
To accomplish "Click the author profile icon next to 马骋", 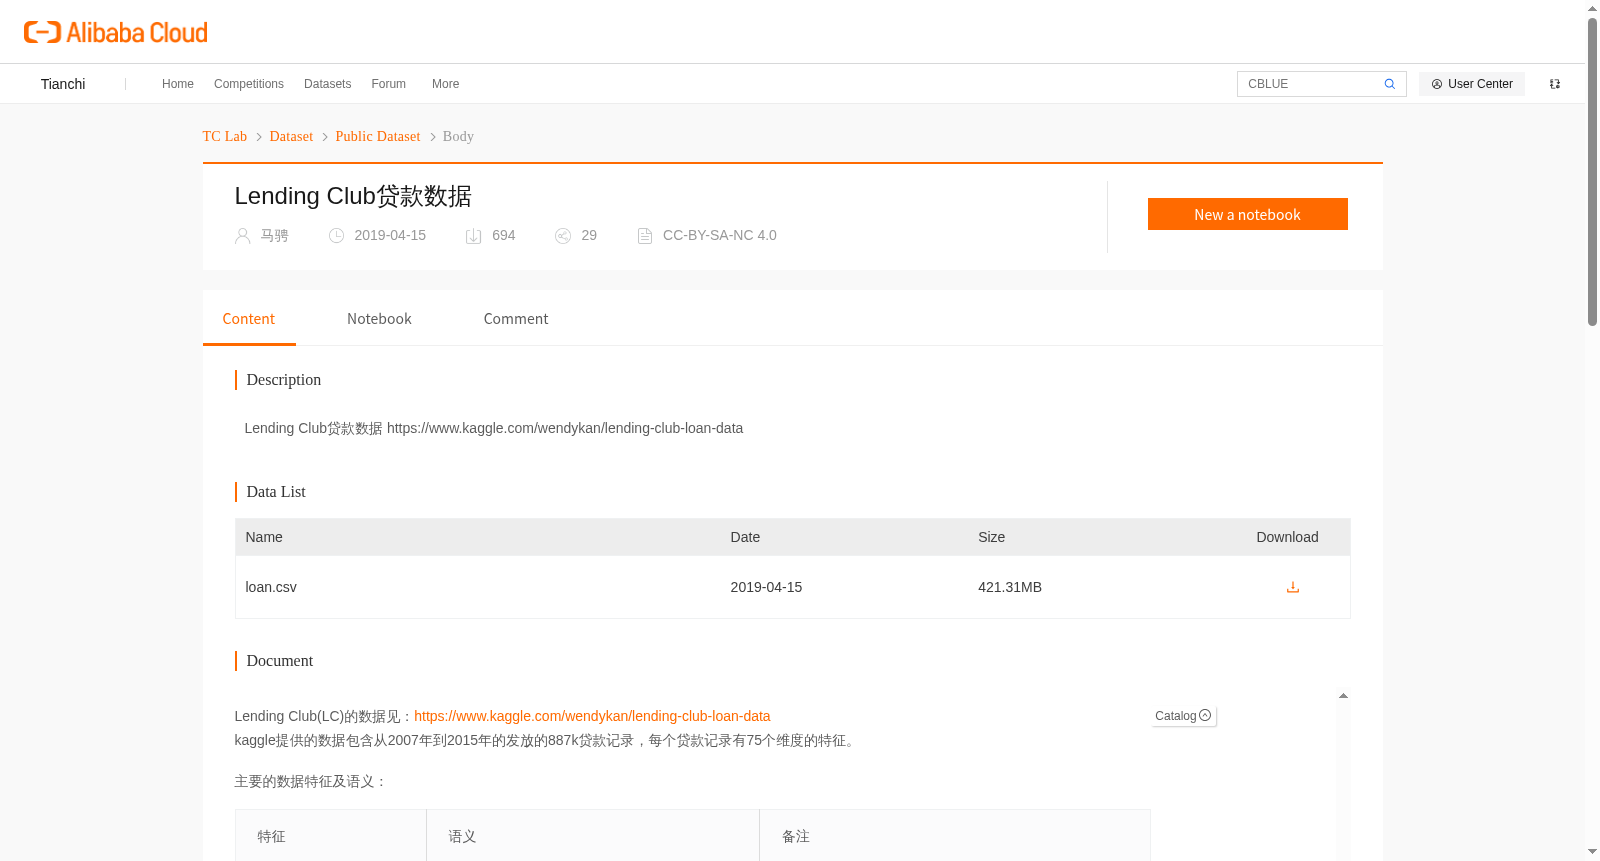I will point(242,236).
